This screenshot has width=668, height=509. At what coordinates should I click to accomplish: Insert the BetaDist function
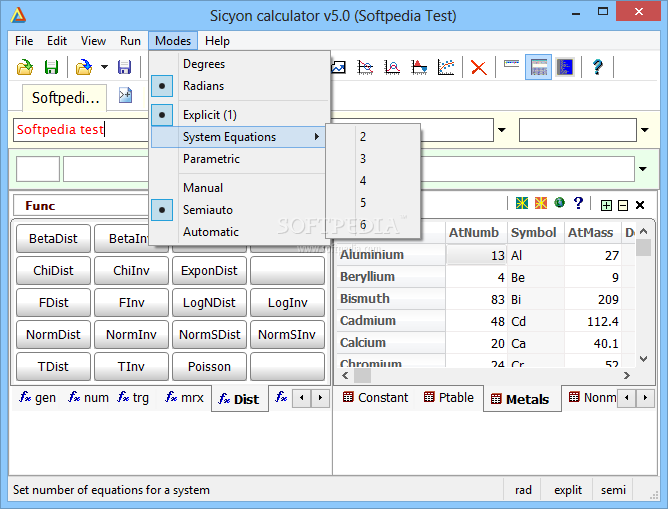click(53, 239)
